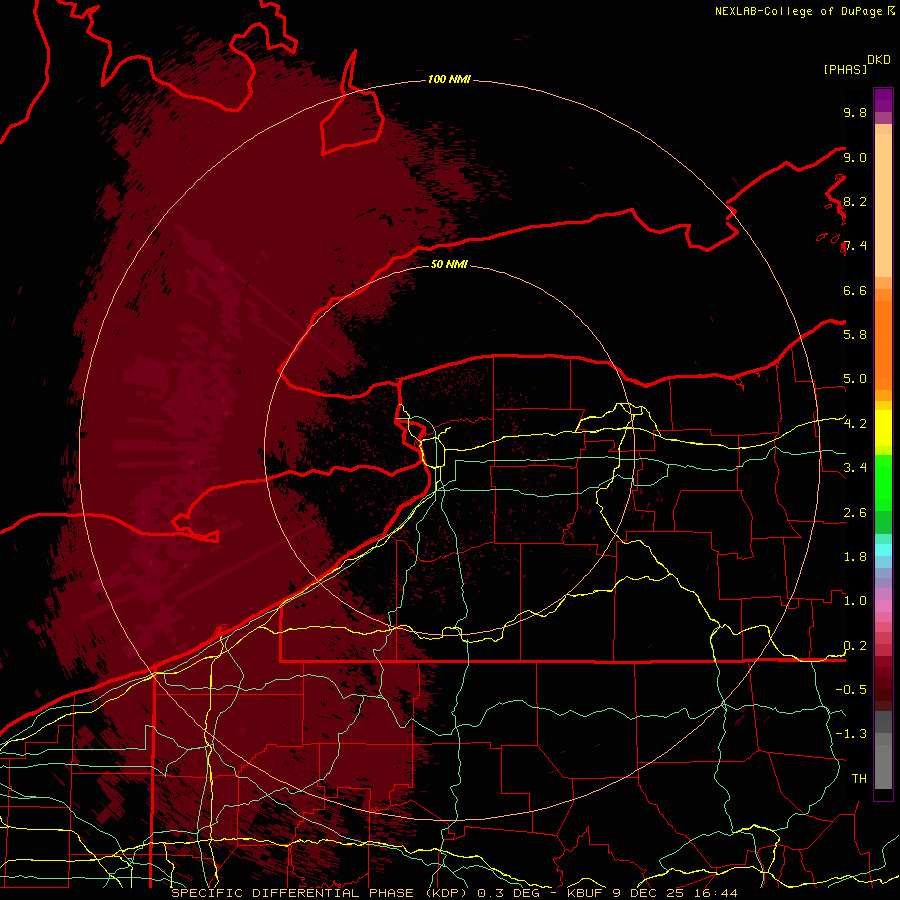Click the 100 NMI range ring label

[449, 79]
